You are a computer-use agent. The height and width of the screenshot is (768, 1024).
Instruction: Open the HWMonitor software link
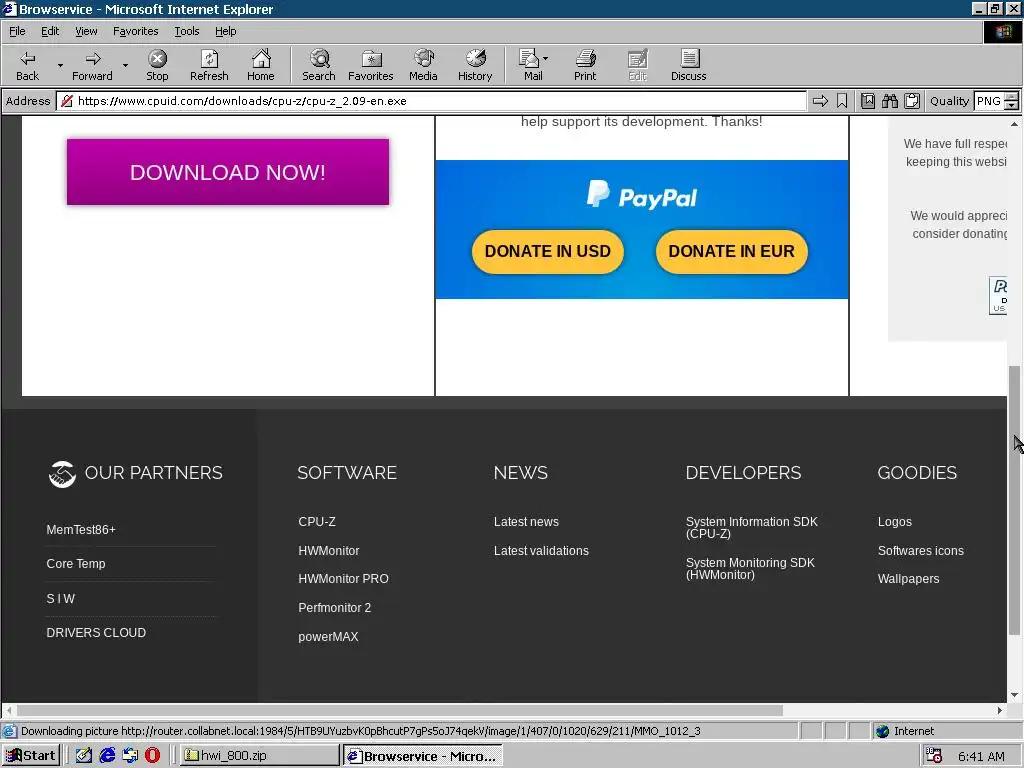pyautogui.click(x=328, y=551)
